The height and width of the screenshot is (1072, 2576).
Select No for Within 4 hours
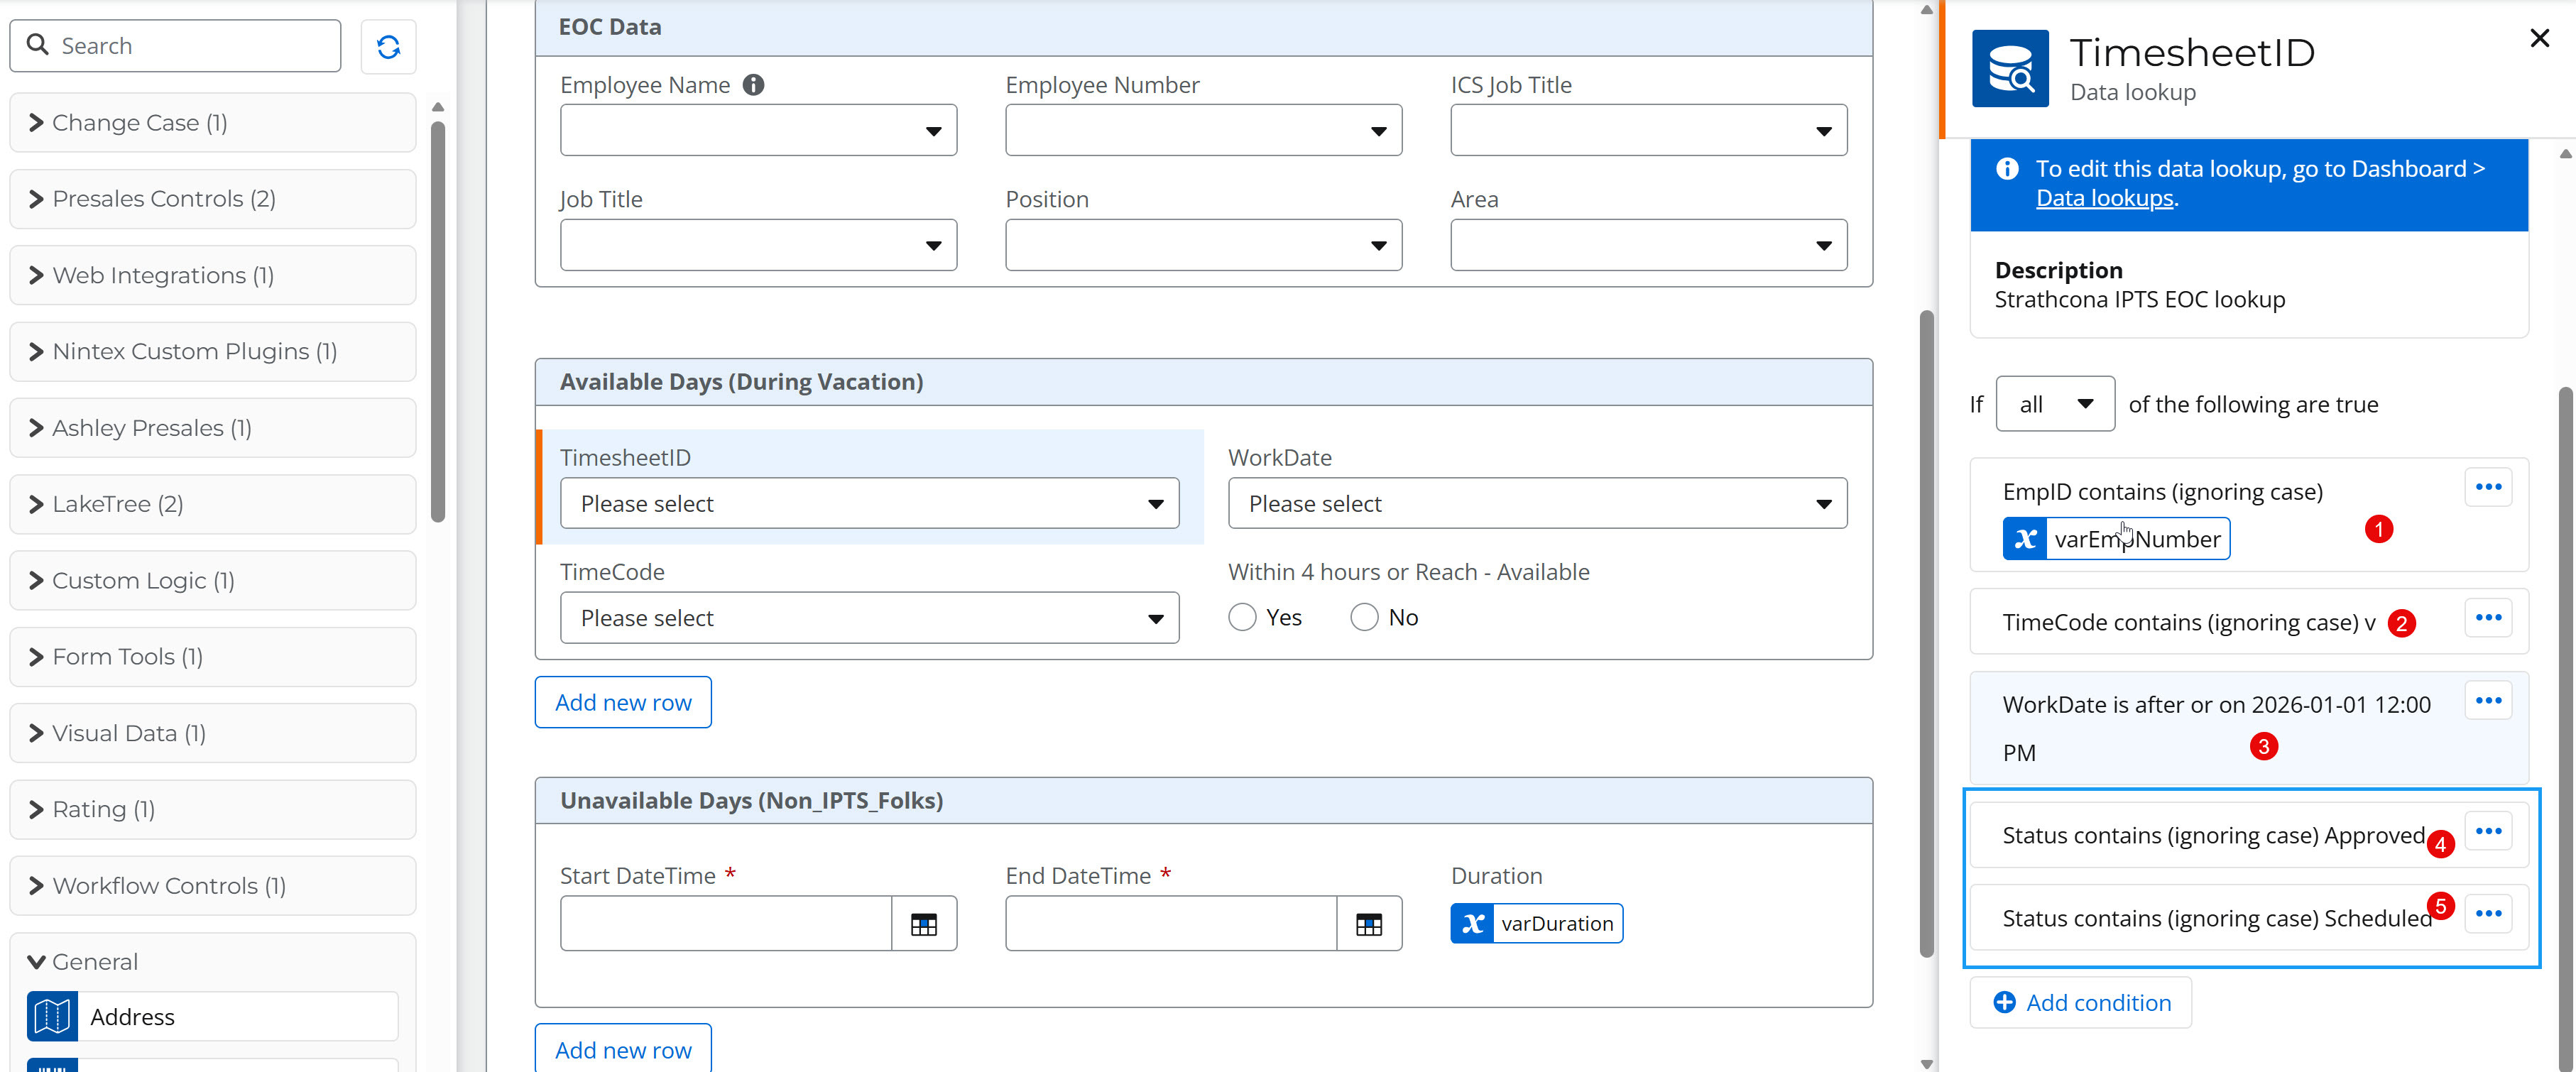[1364, 617]
